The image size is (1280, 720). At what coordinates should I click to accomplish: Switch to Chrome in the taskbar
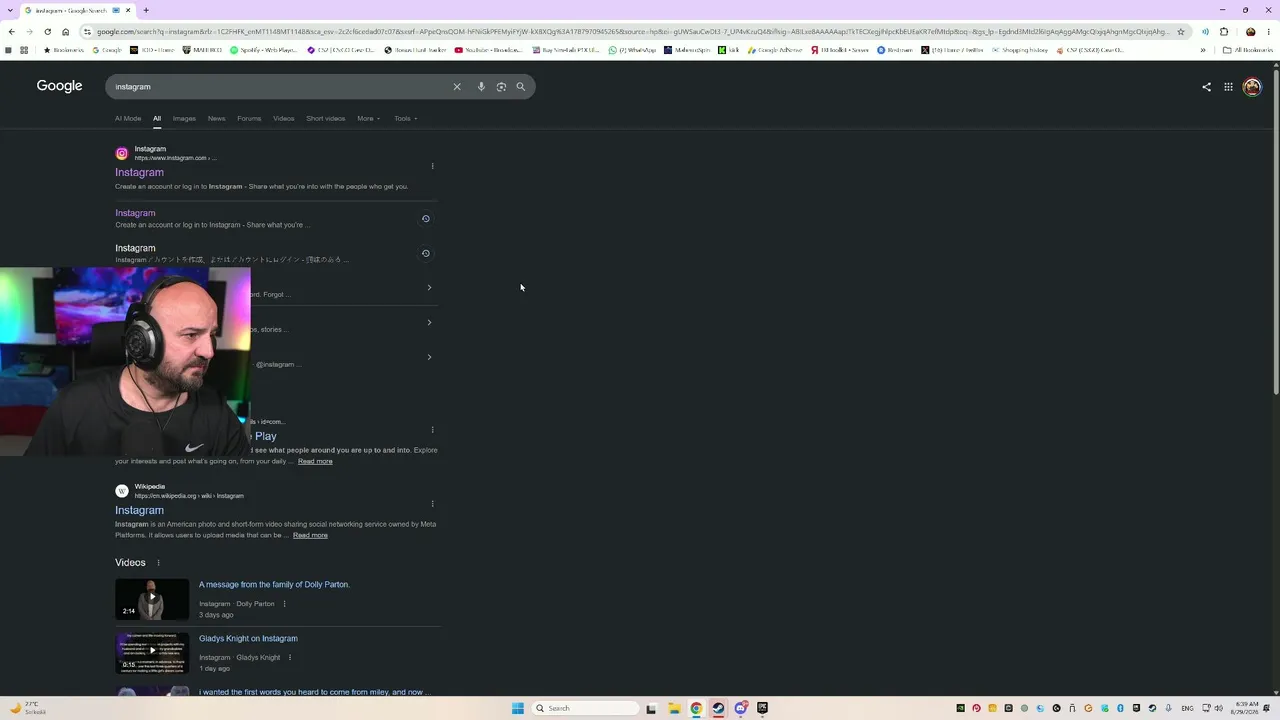(x=696, y=708)
